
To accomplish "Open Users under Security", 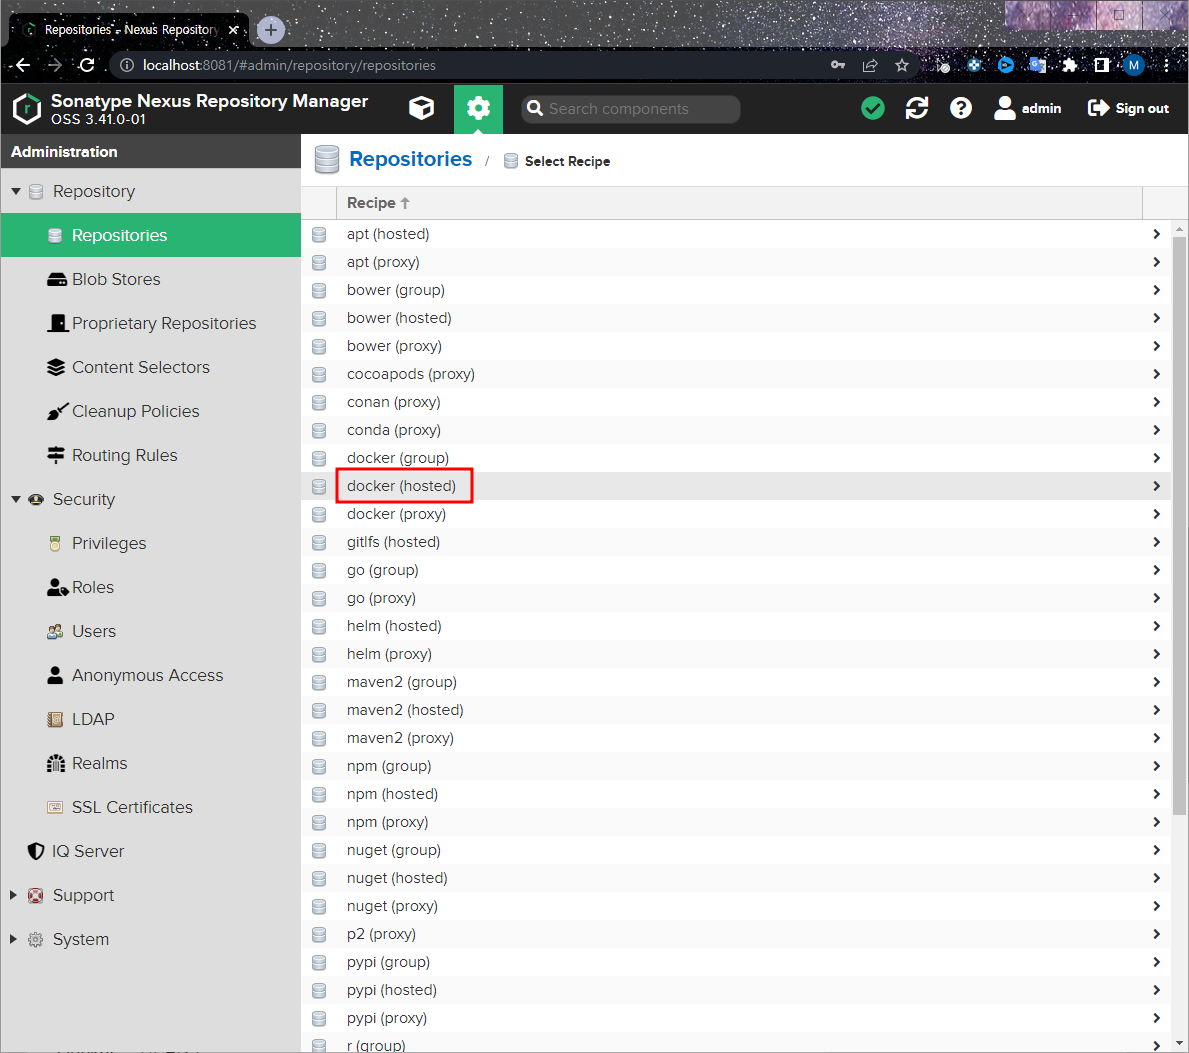I will click(82, 631).
